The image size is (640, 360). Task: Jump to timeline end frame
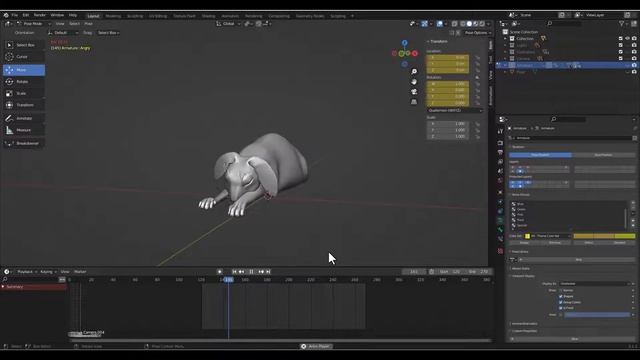pyautogui.click(x=269, y=272)
